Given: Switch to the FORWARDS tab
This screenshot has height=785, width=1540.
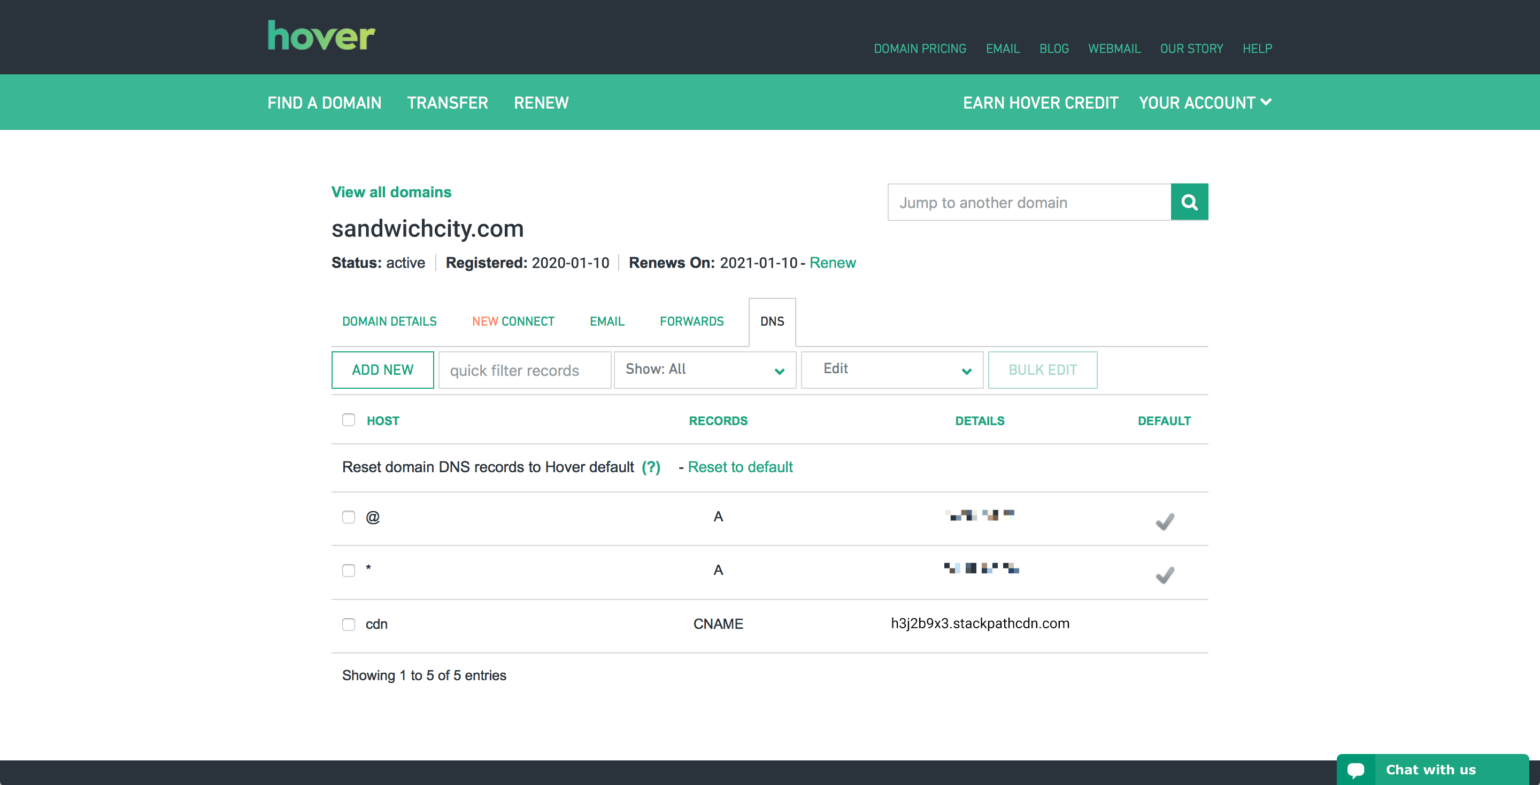Looking at the screenshot, I should [x=692, y=321].
